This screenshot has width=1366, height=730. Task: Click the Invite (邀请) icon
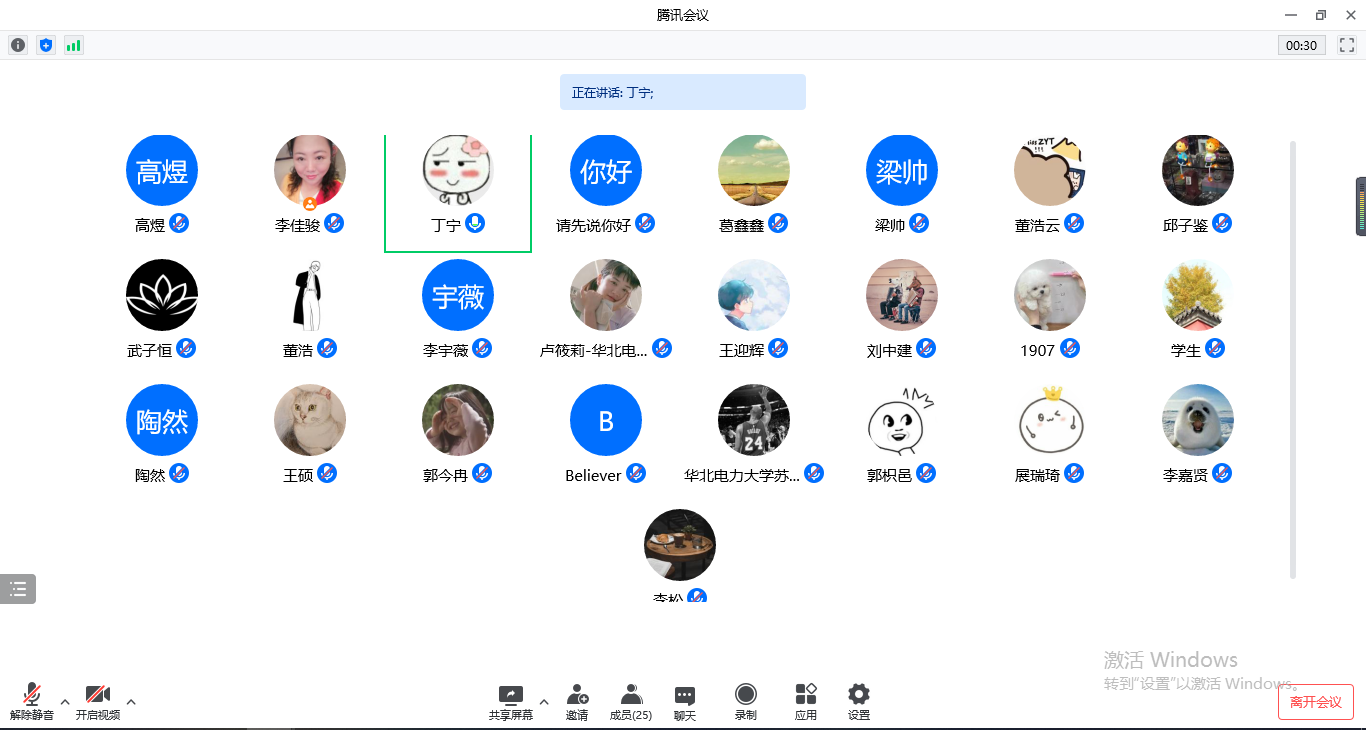577,702
